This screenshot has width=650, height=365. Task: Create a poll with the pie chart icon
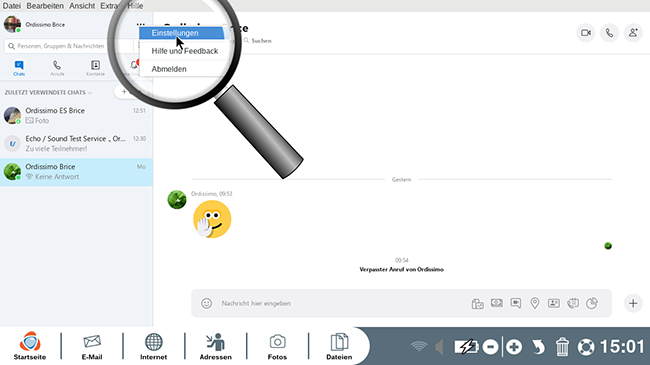[592, 303]
